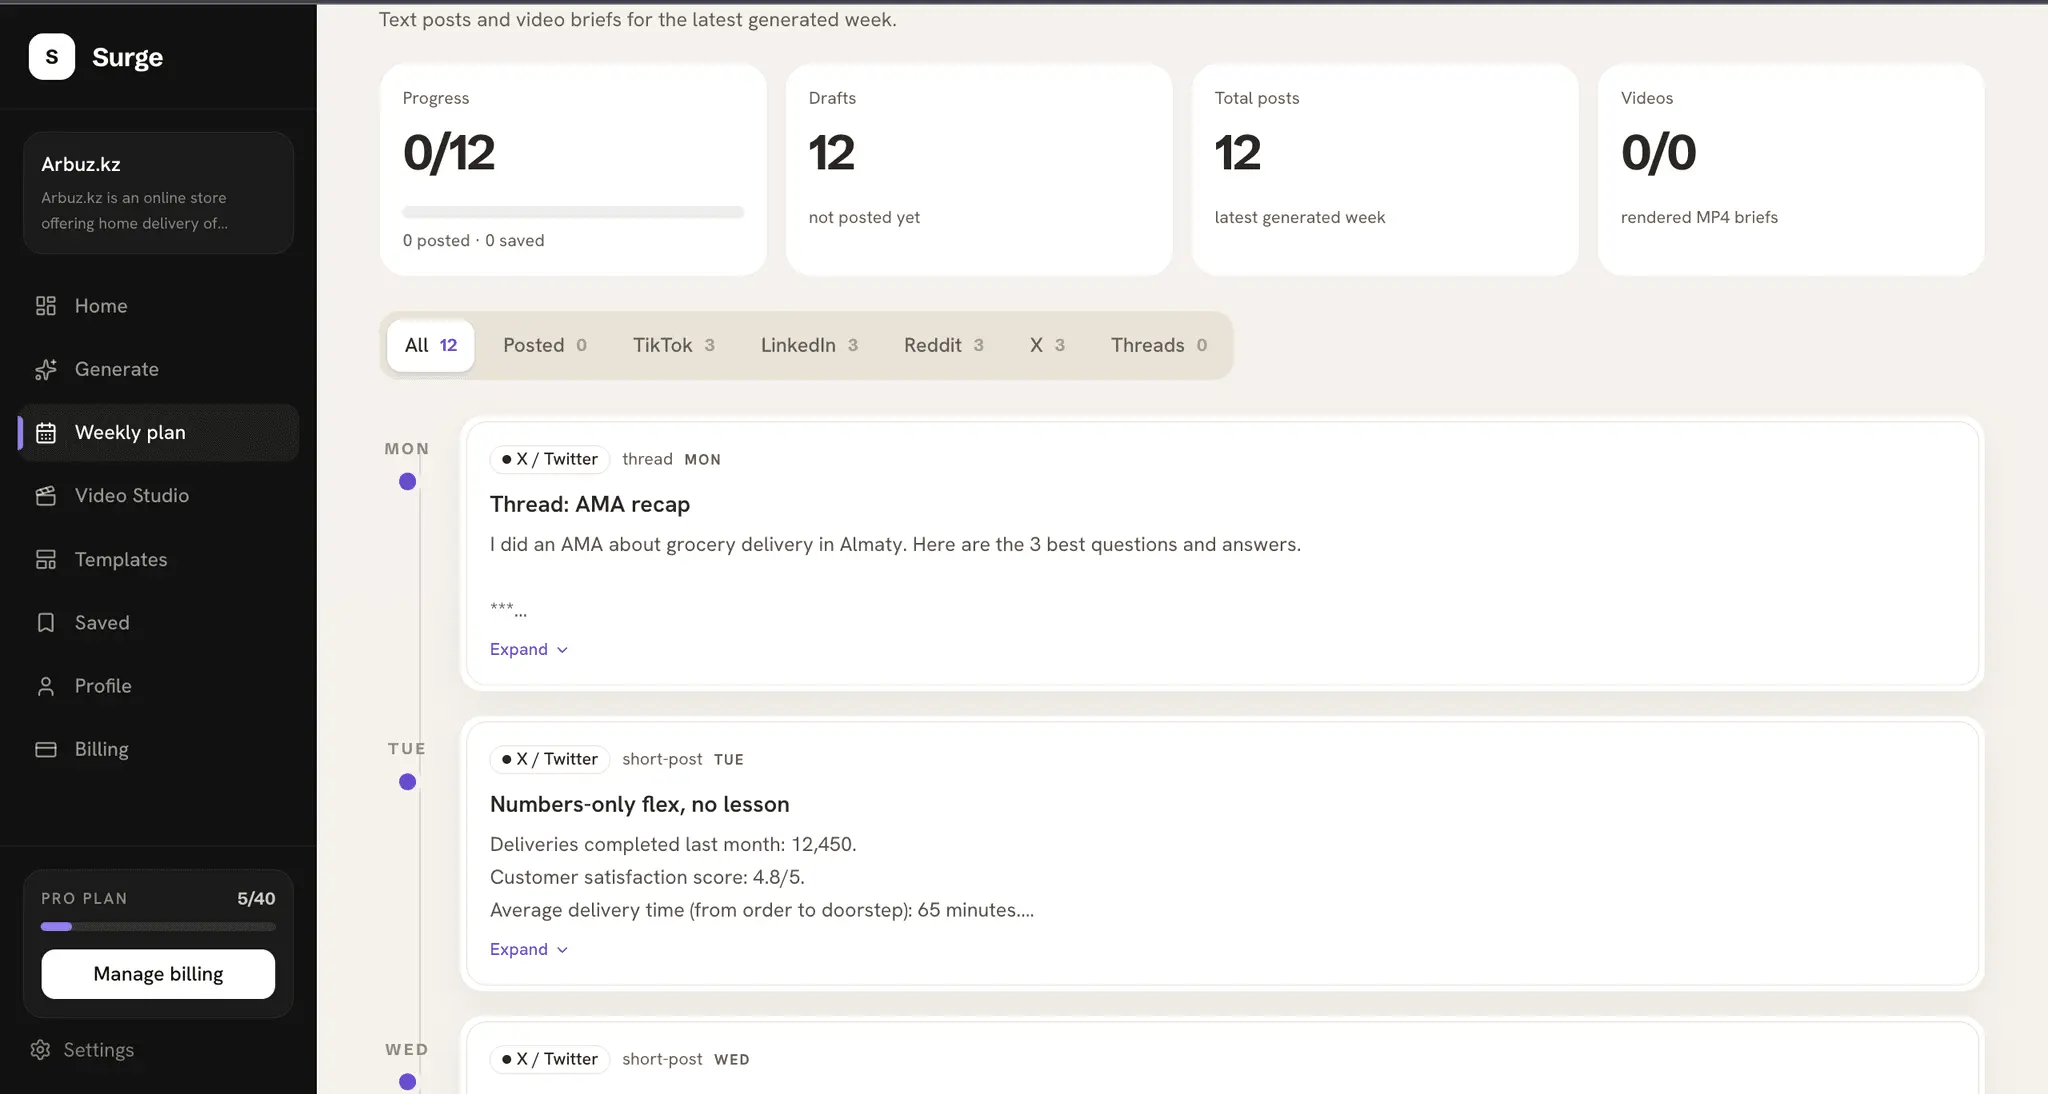Screen dimensions: 2048x1094
Task: Click the Saved bookmark icon
Action: pyautogui.click(x=46, y=623)
